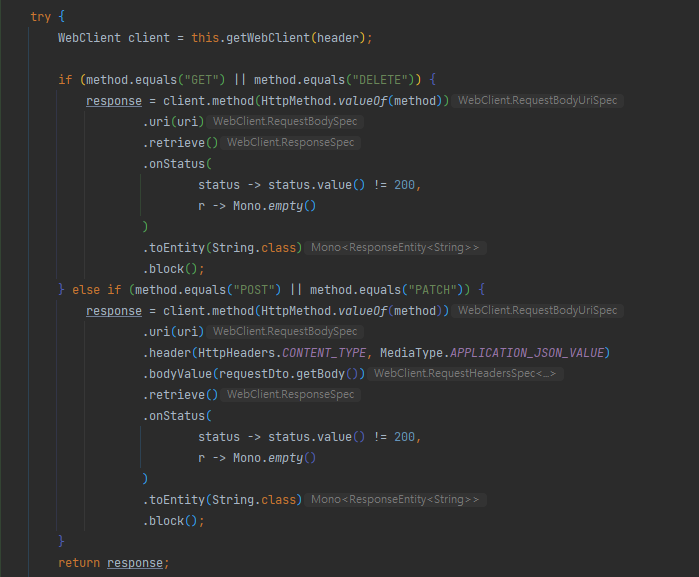699x577 pixels.
Task: Click "toEntity" in the GET/DELETE branch
Action: click(x=177, y=248)
